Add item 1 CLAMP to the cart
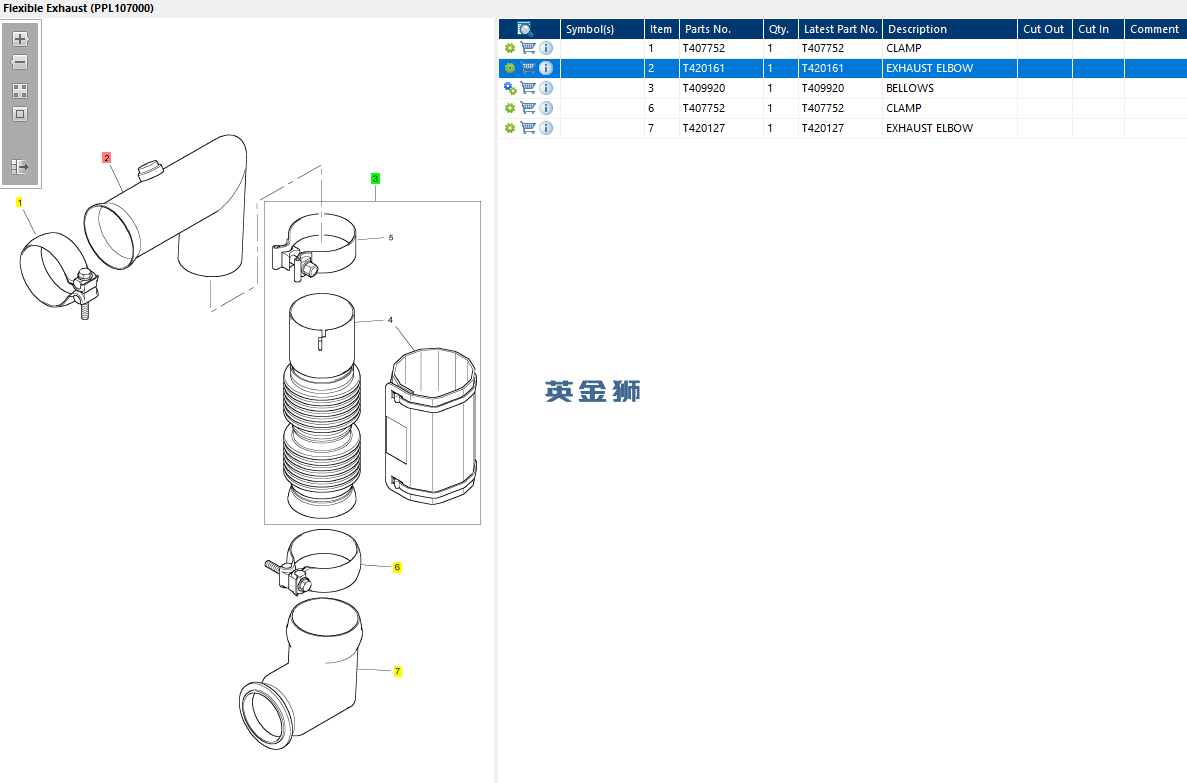This screenshot has height=783, width=1187. point(528,48)
